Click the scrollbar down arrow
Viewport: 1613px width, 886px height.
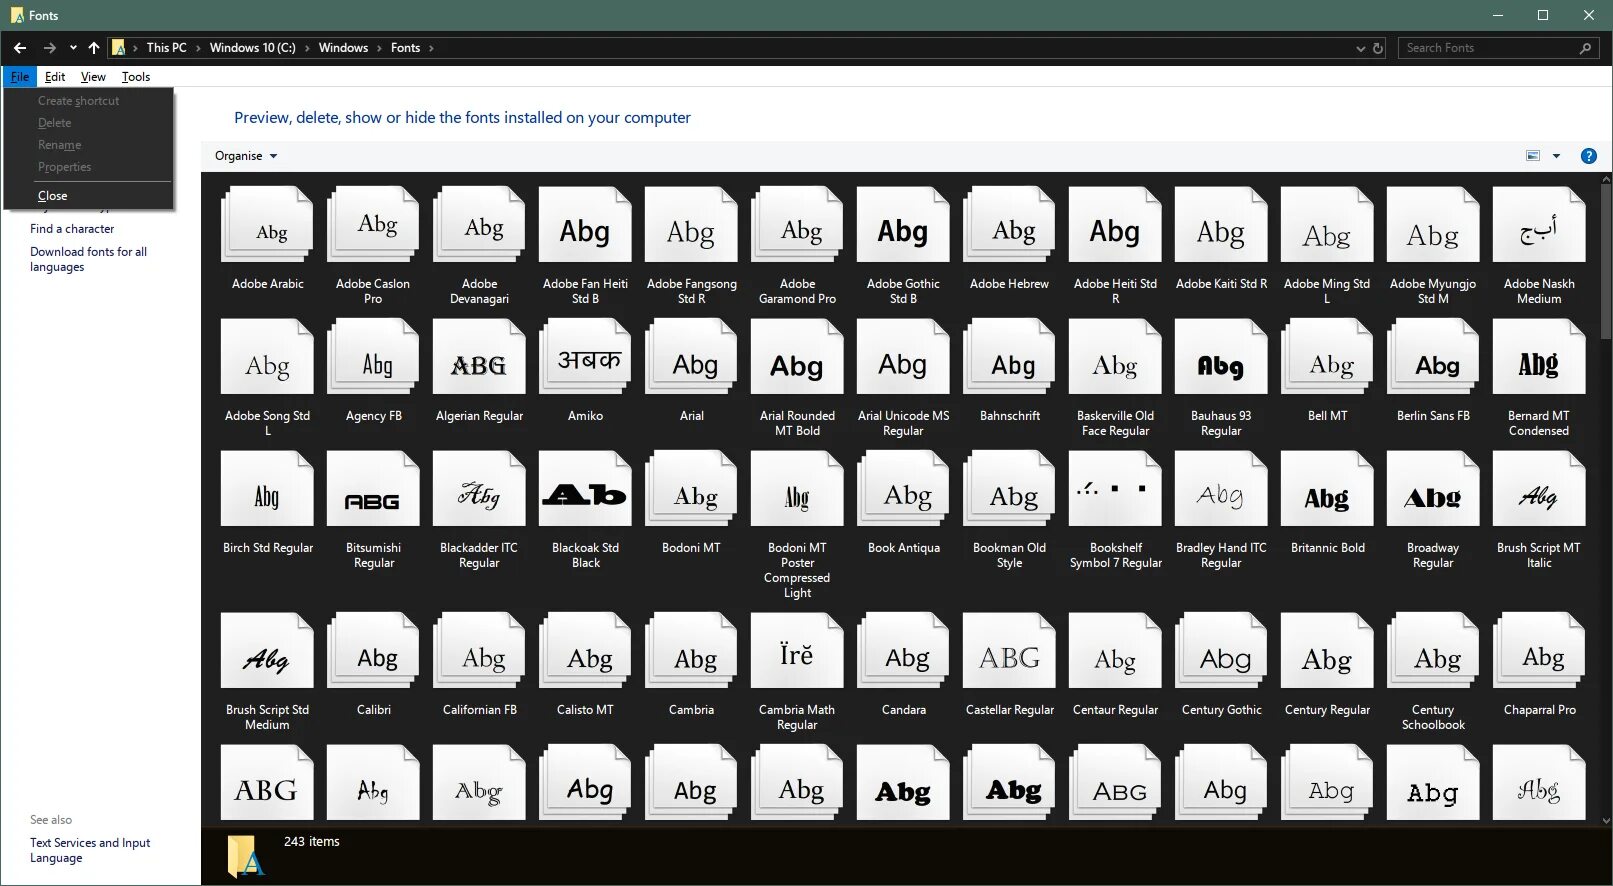coord(1606,820)
